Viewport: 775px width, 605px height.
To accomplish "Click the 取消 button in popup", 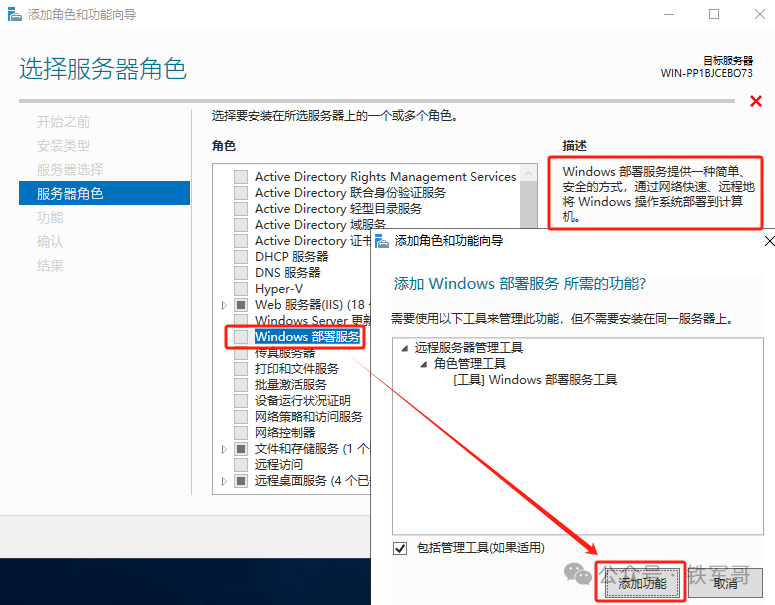I will (725, 583).
